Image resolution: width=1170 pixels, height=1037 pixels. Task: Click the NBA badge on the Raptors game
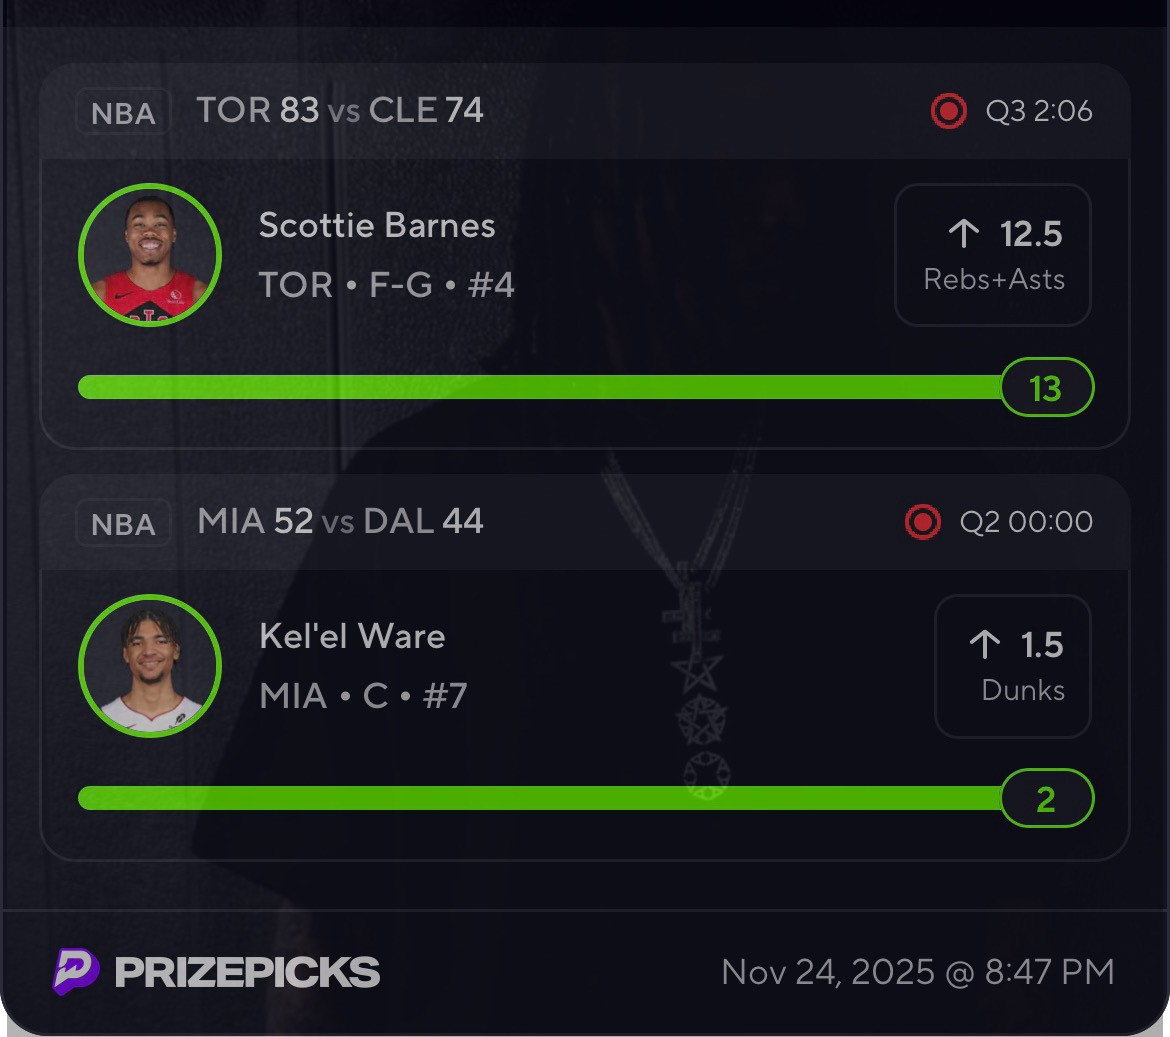tap(123, 112)
